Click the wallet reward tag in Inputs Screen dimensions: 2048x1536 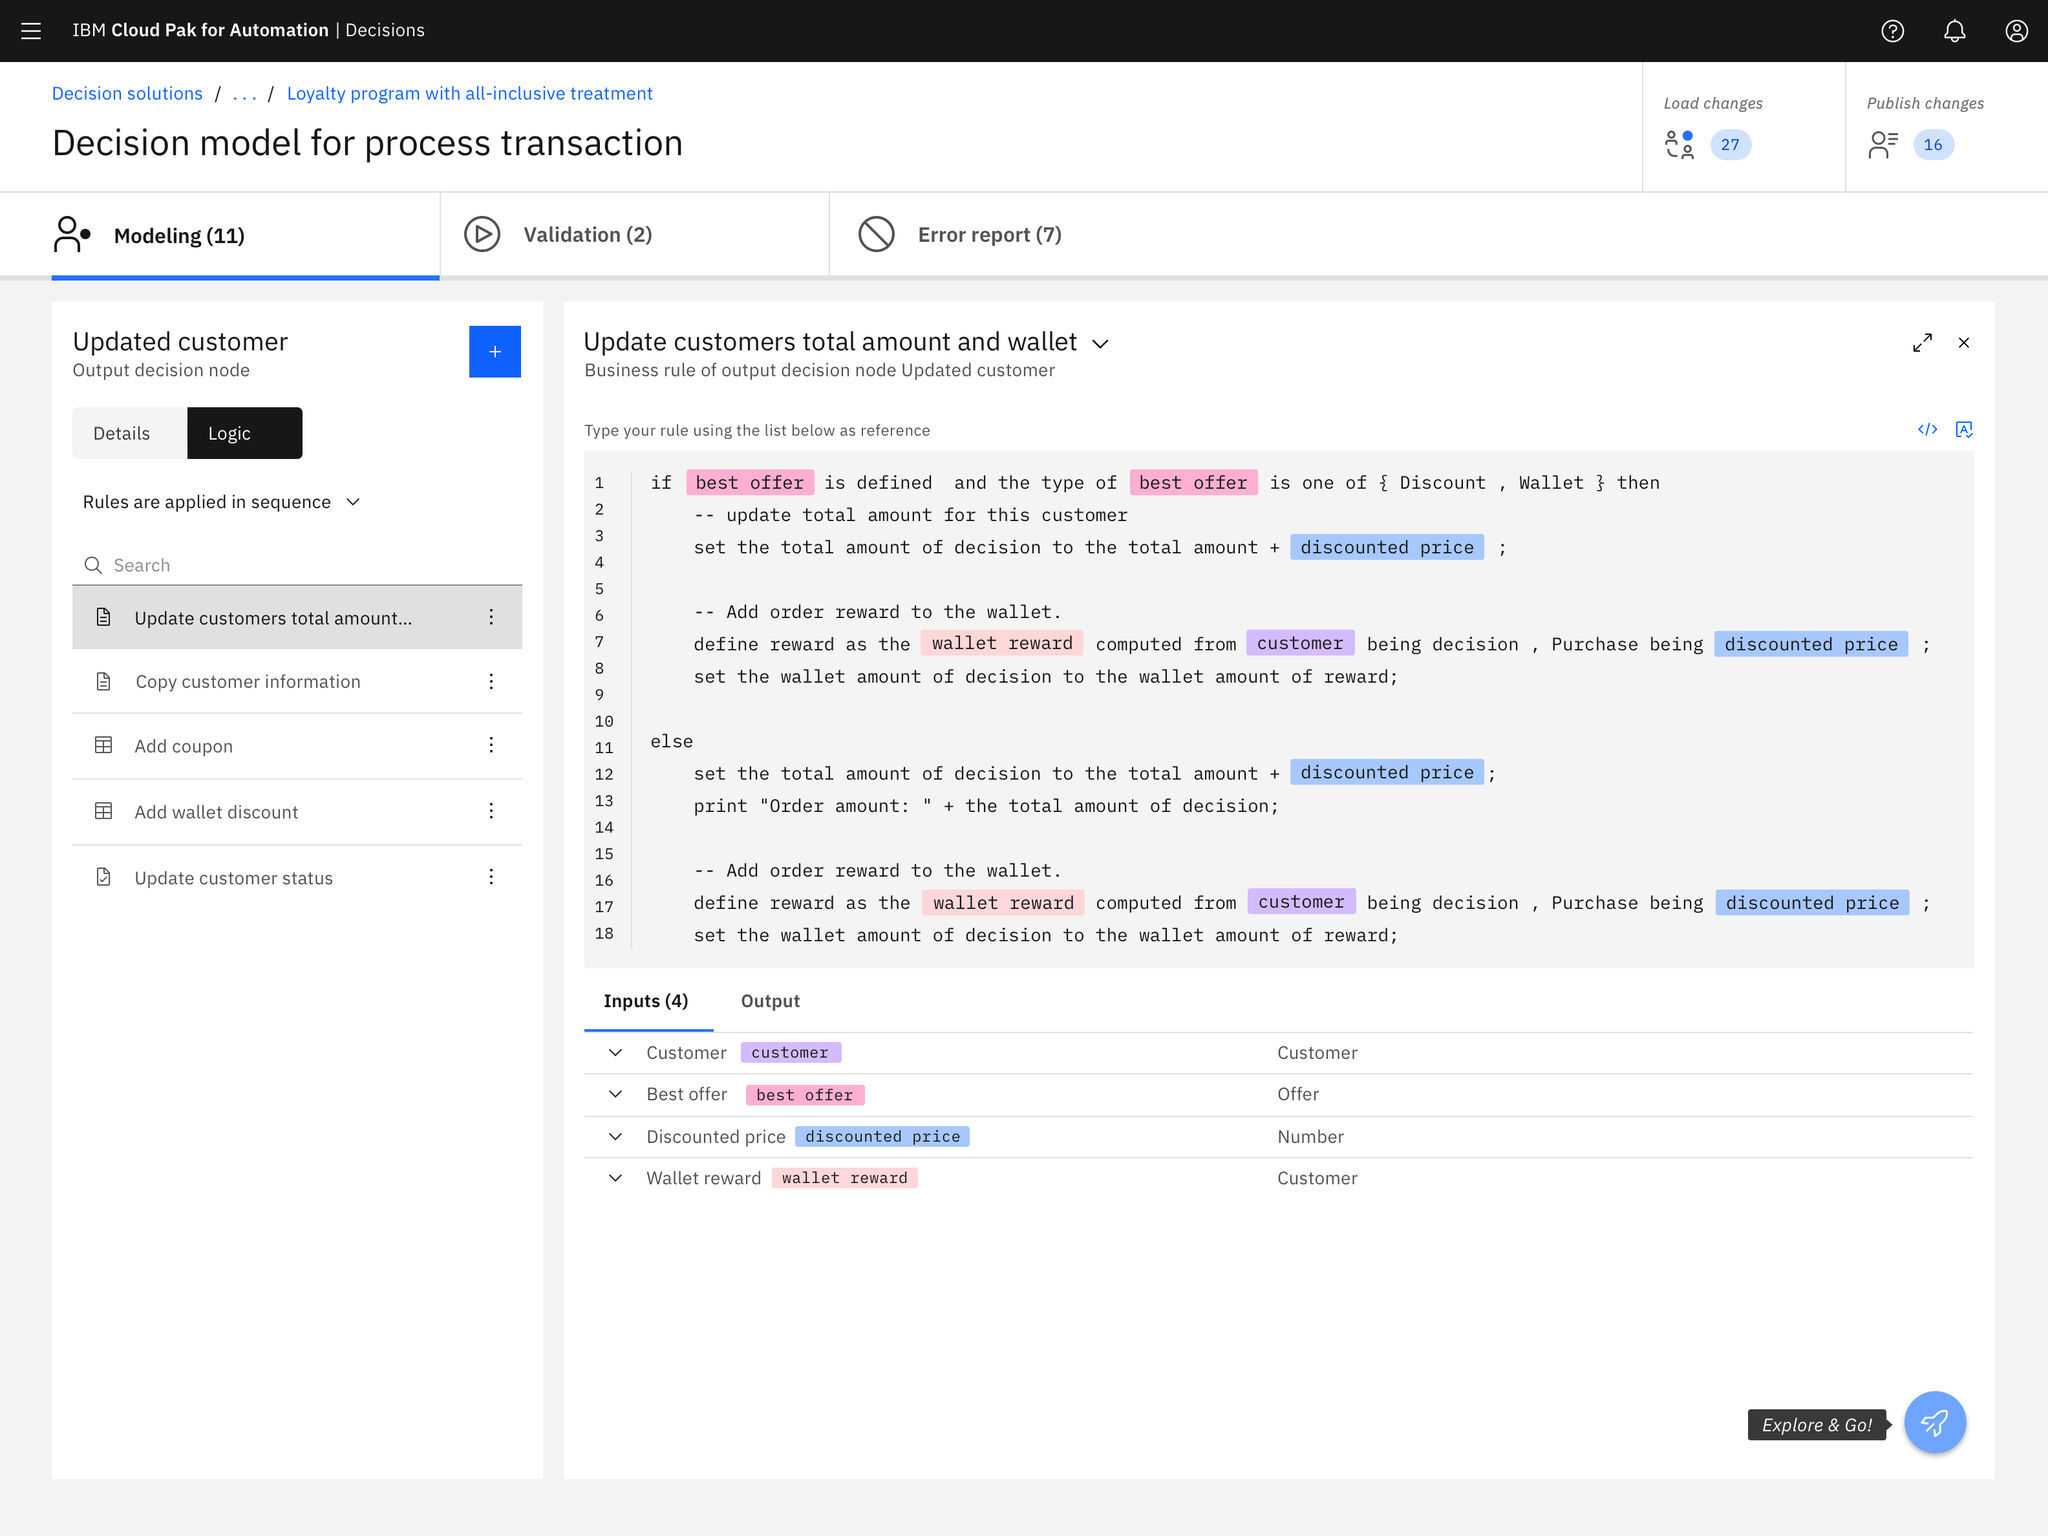coord(845,1178)
